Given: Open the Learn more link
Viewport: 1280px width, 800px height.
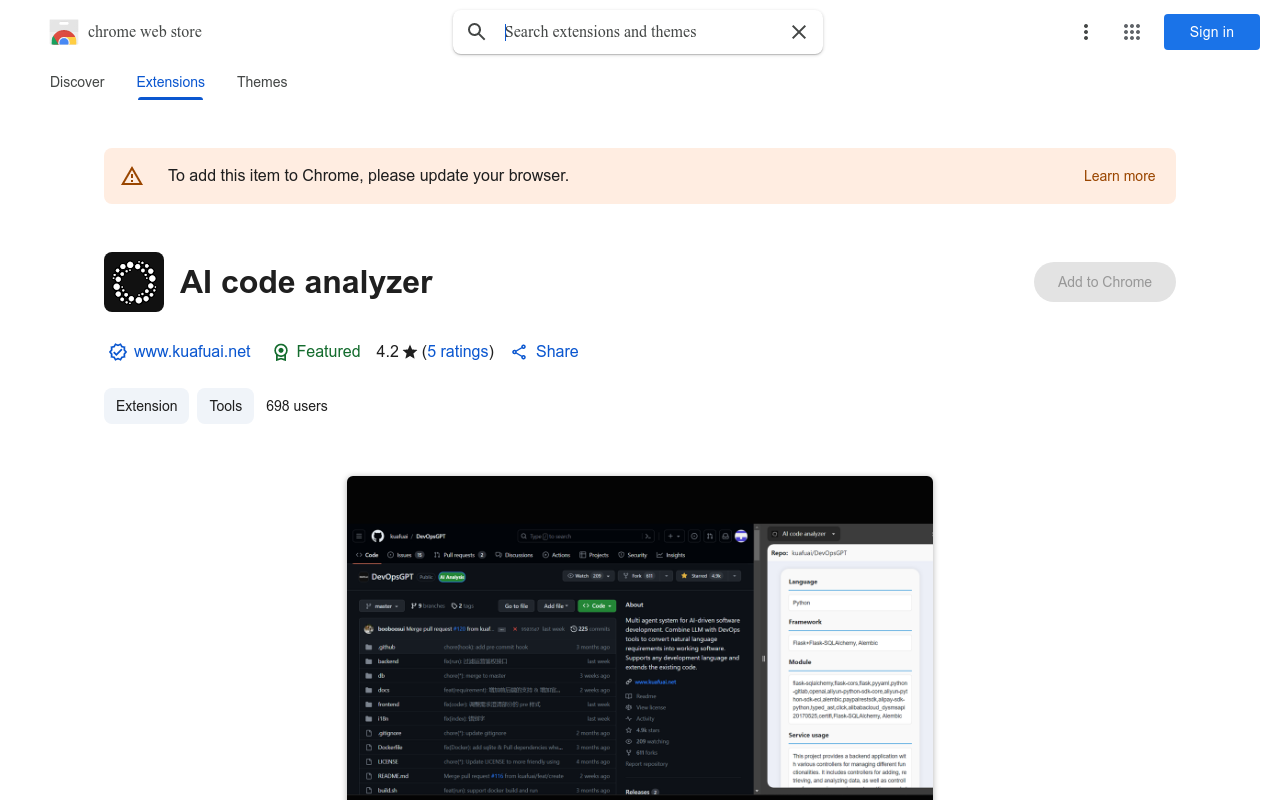Looking at the screenshot, I should click(1119, 176).
